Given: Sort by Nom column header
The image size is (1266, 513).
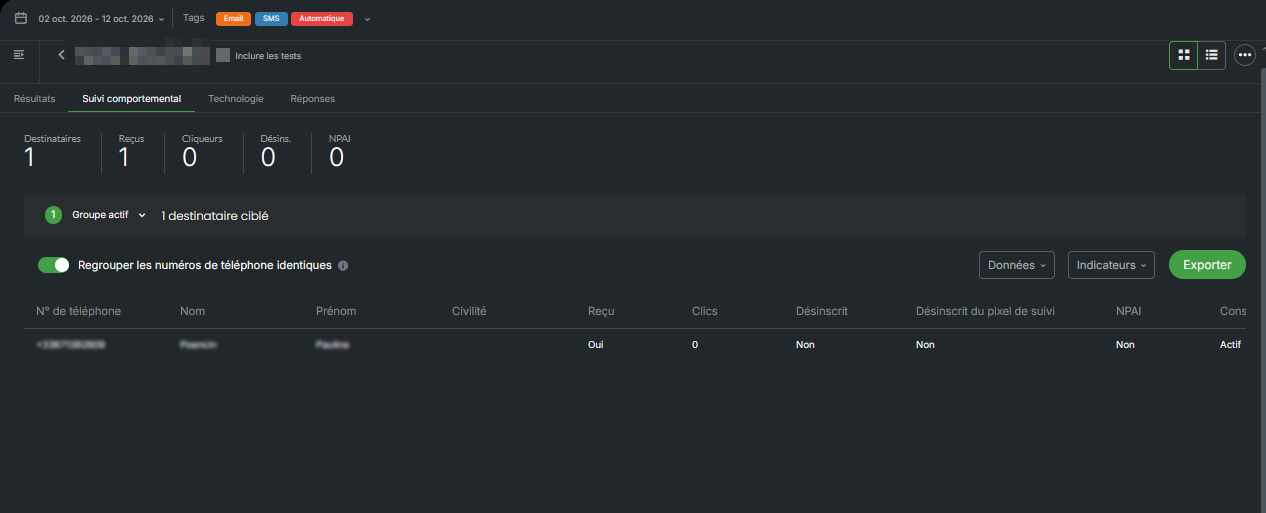Looking at the screenshot, I should click(x=192, y=311).
